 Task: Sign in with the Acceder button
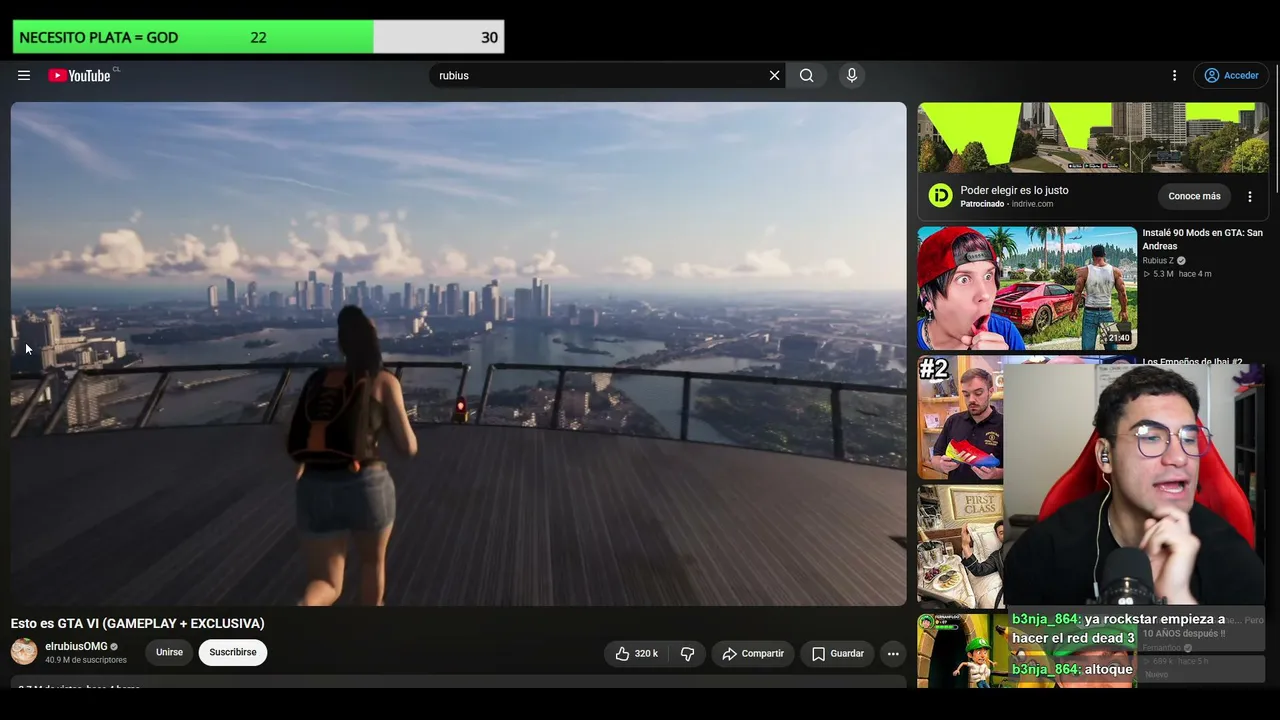(1231, 75)
